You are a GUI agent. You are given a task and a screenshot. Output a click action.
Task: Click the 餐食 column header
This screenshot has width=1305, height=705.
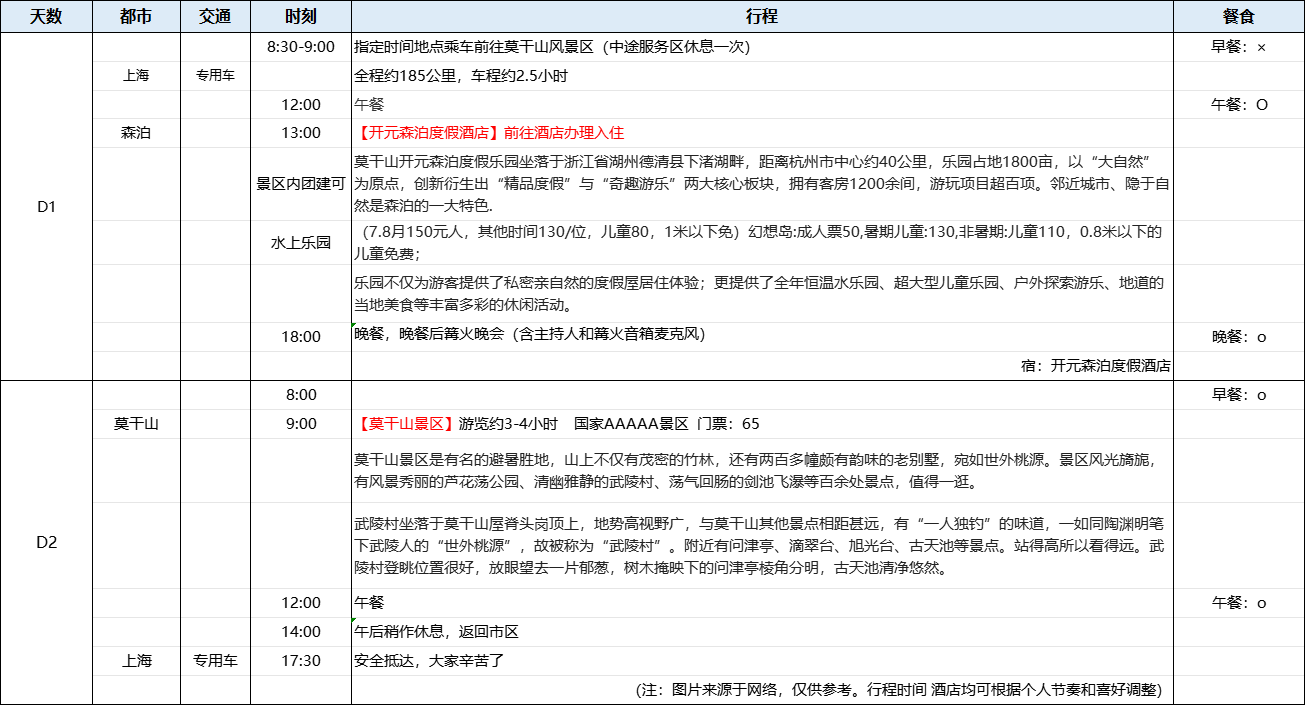(x=1238, y=17)
